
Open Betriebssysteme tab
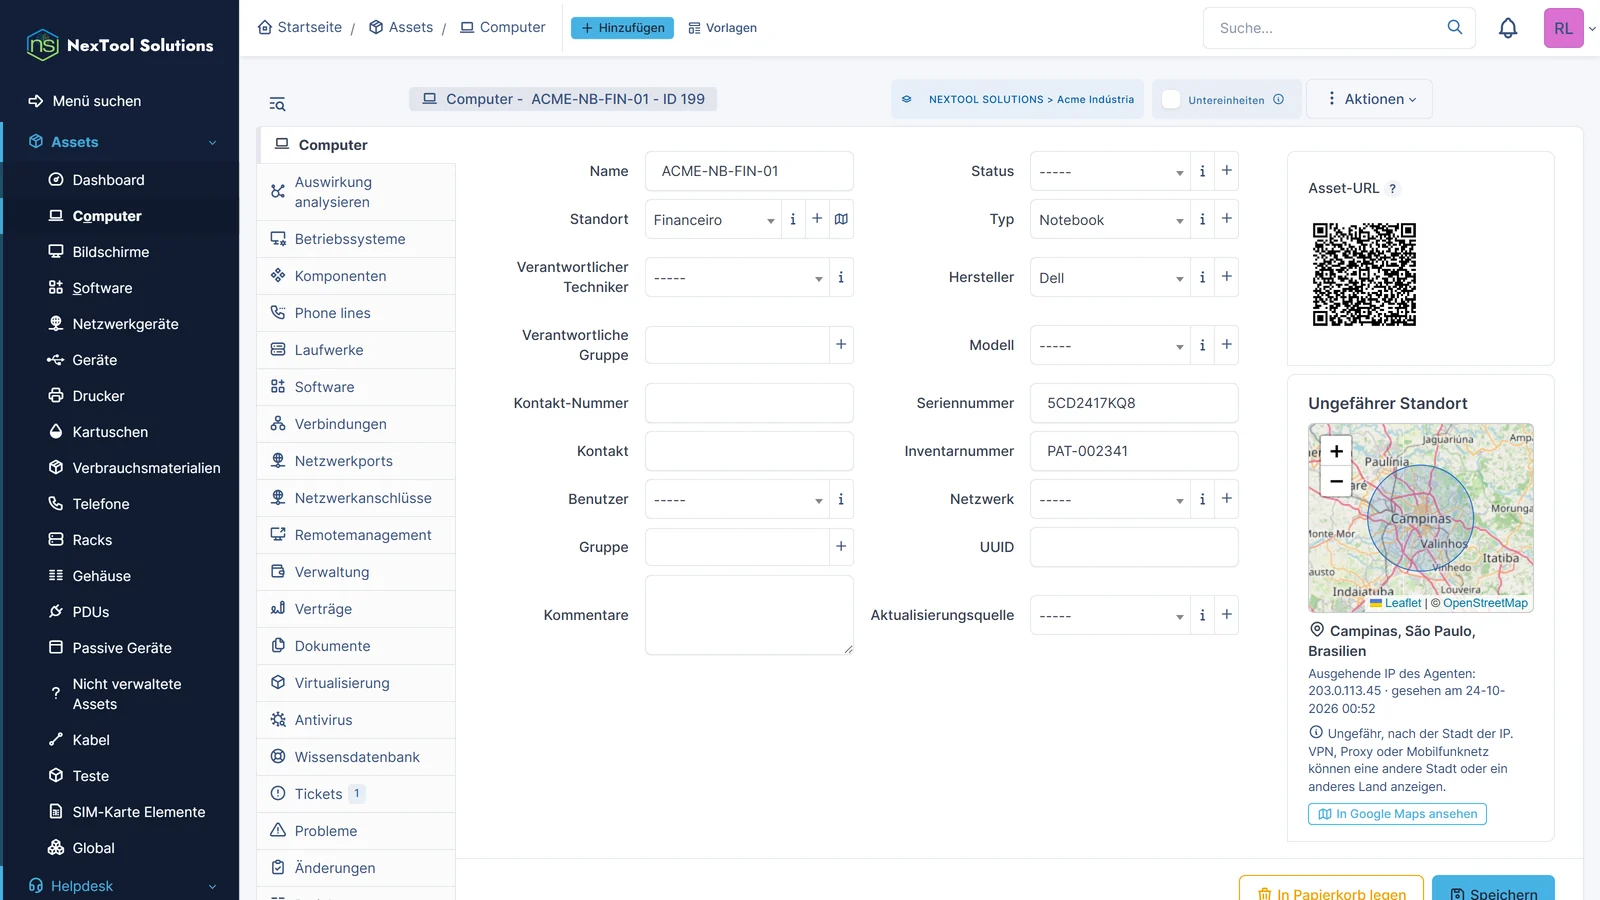click(x=357, y=239)
